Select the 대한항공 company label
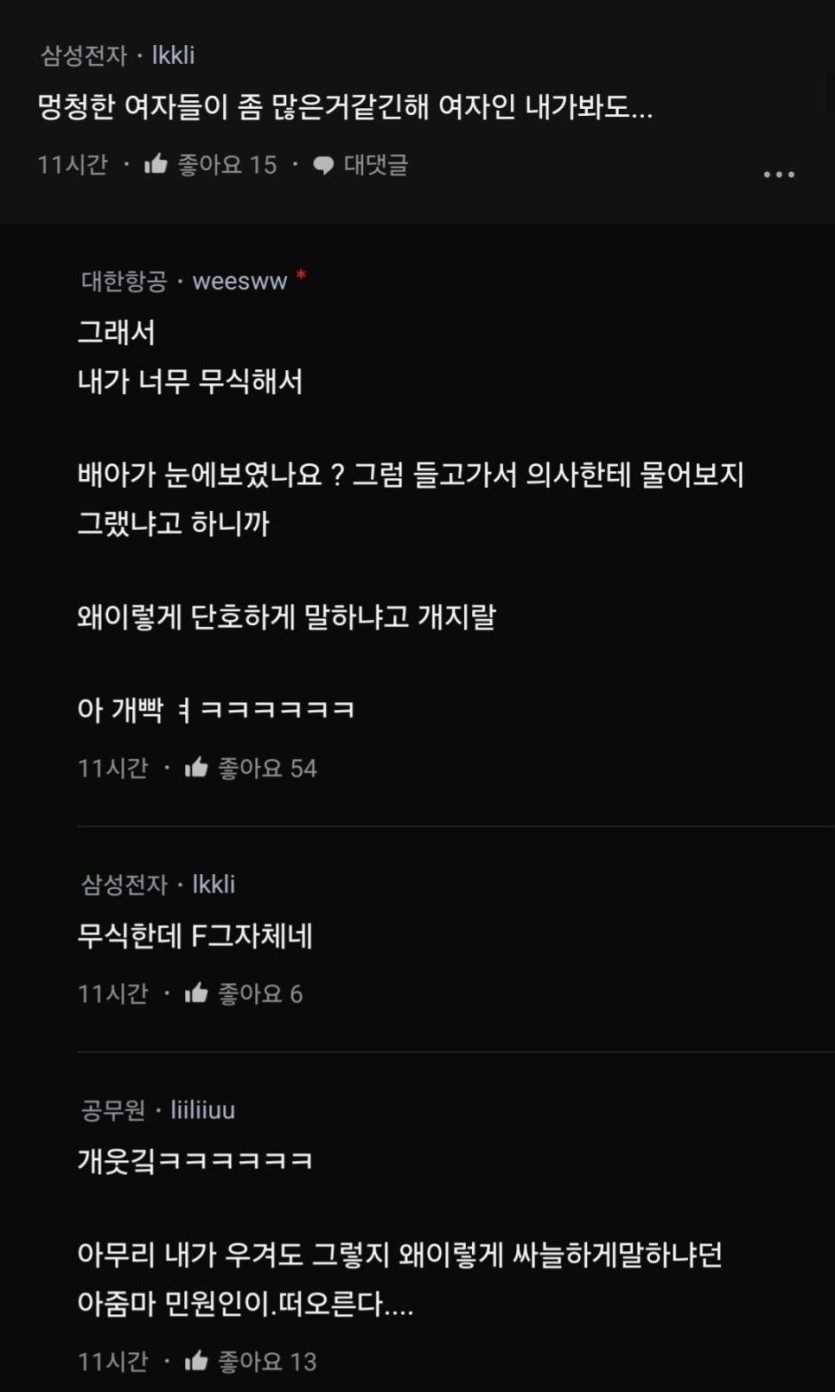Screen dimensions: 835x1392 [124, 282]
